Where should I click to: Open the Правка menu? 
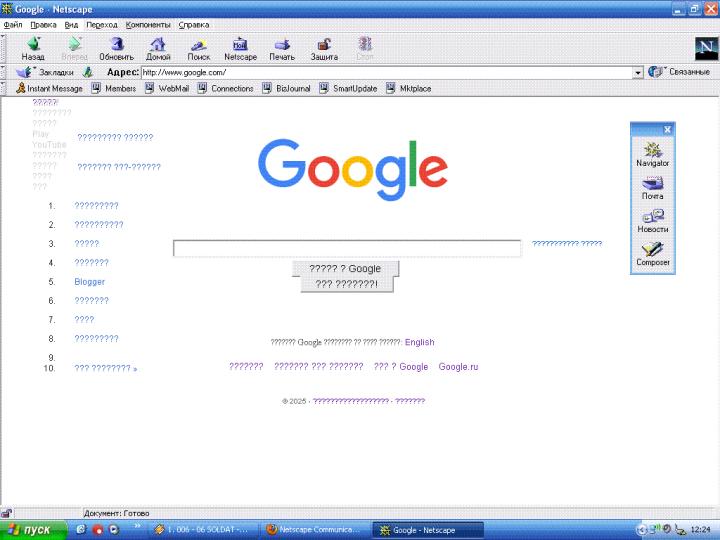coord(43,25)
